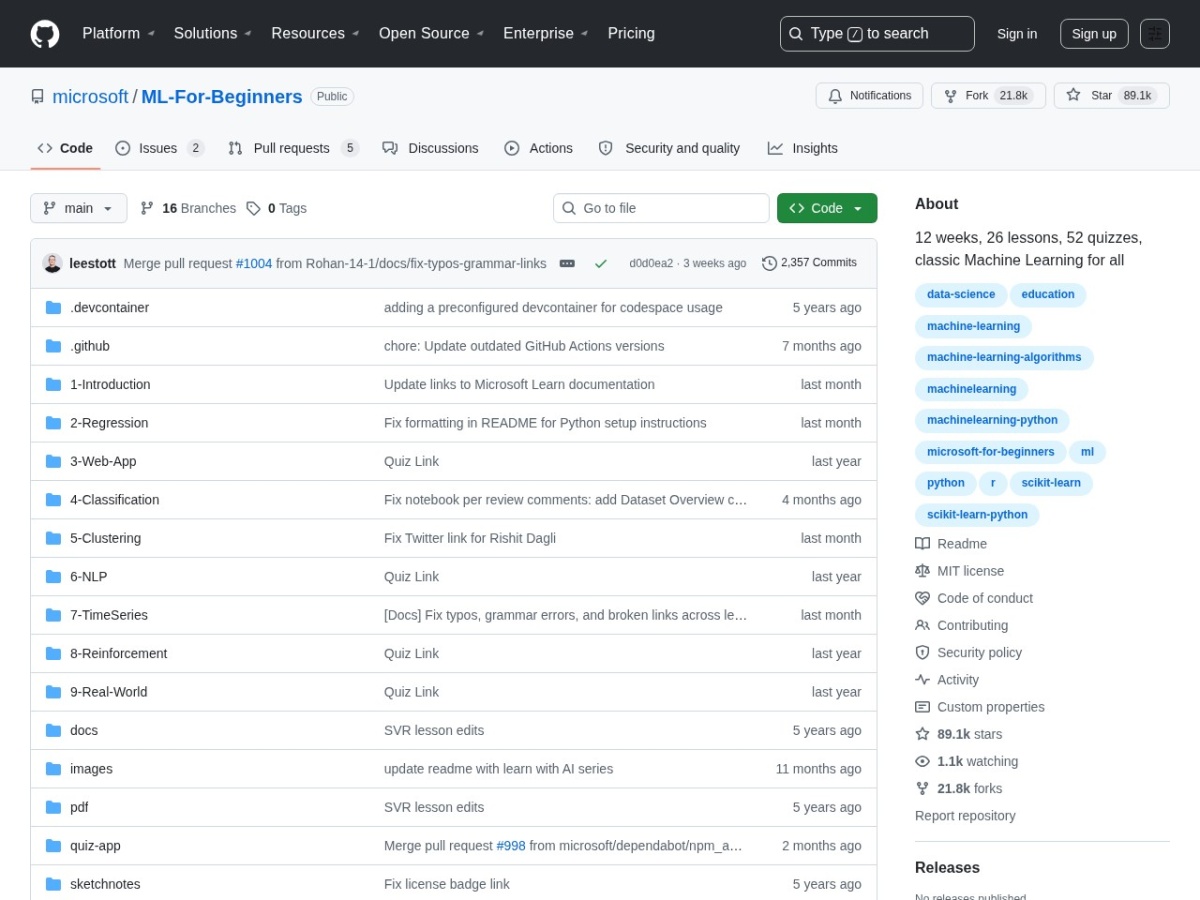The height and width of the screenshot is (900, 1200).
Task: Open the header settings icon next to Sign up
Action: [1155, 34]
